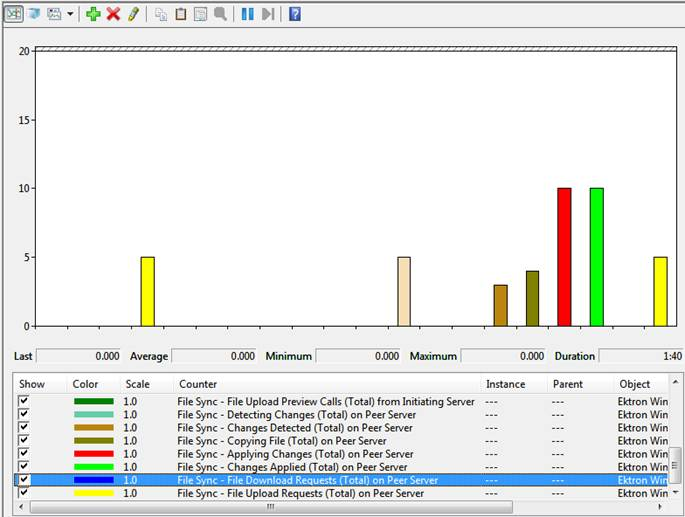The image size is (685, 517).
Task: Select 'File Upload Requests (Total) on Peer Server'
Action: click(301, 493)
